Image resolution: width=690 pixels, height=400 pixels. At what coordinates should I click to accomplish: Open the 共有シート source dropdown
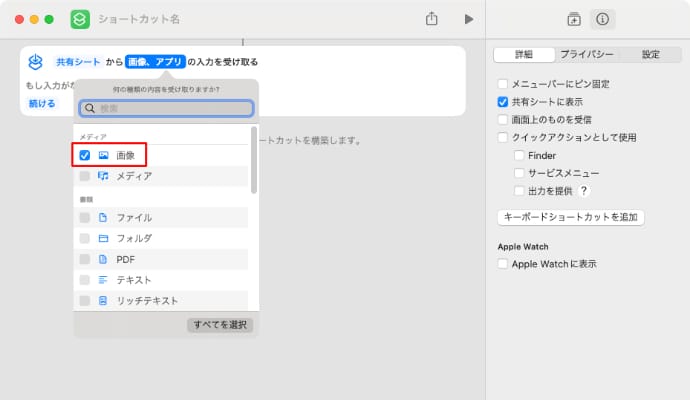(78, 62)
